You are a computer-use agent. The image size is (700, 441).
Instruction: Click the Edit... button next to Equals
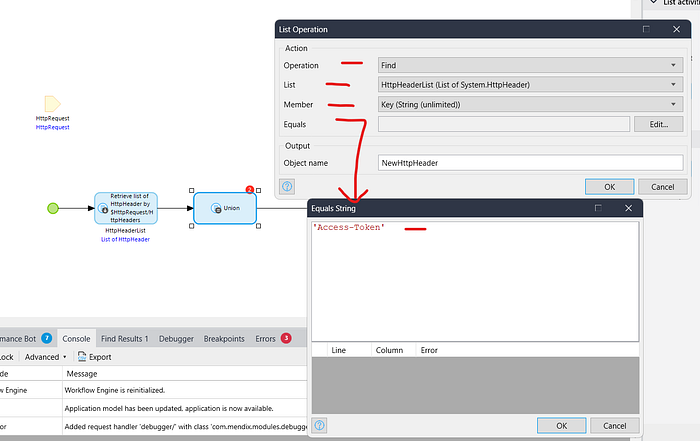(x=658, y=124)
